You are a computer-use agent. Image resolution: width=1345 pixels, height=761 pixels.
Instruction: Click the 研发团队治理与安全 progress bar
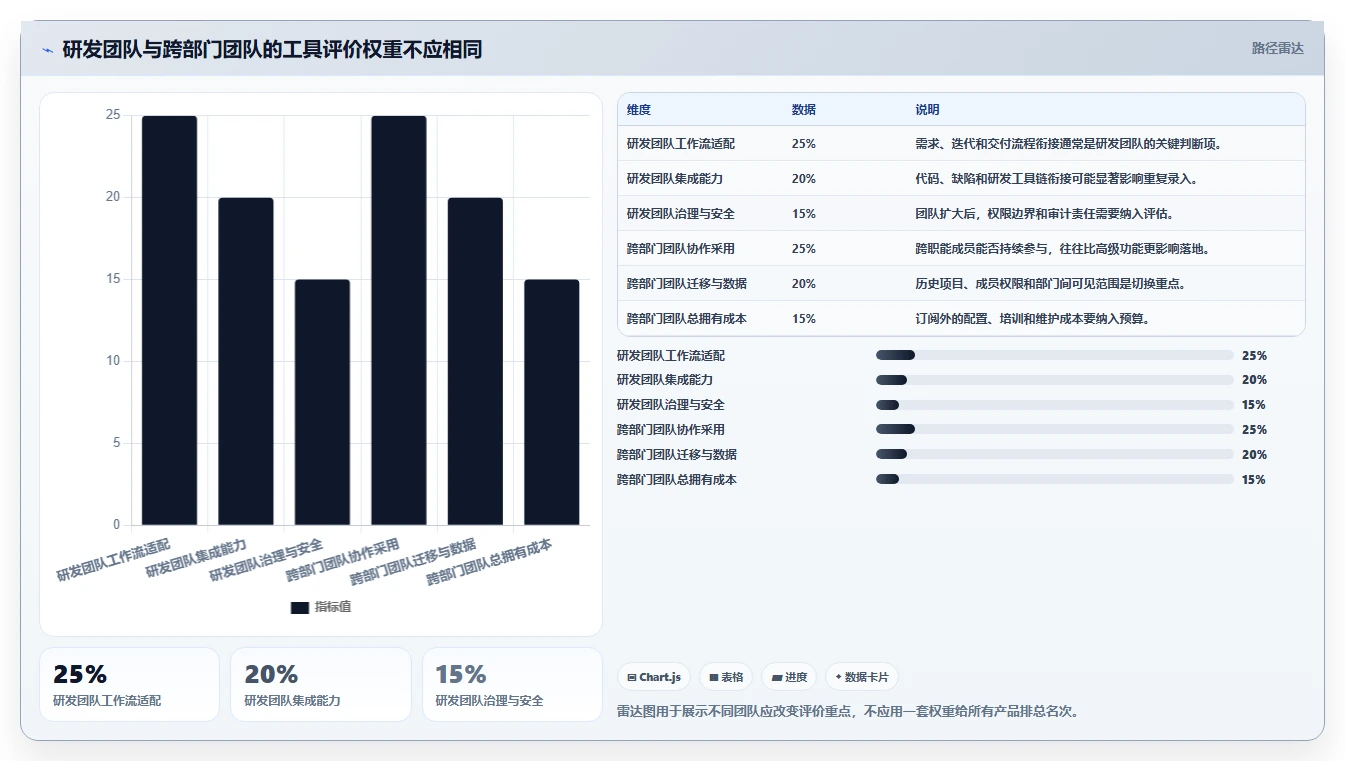click(1055, 405)
